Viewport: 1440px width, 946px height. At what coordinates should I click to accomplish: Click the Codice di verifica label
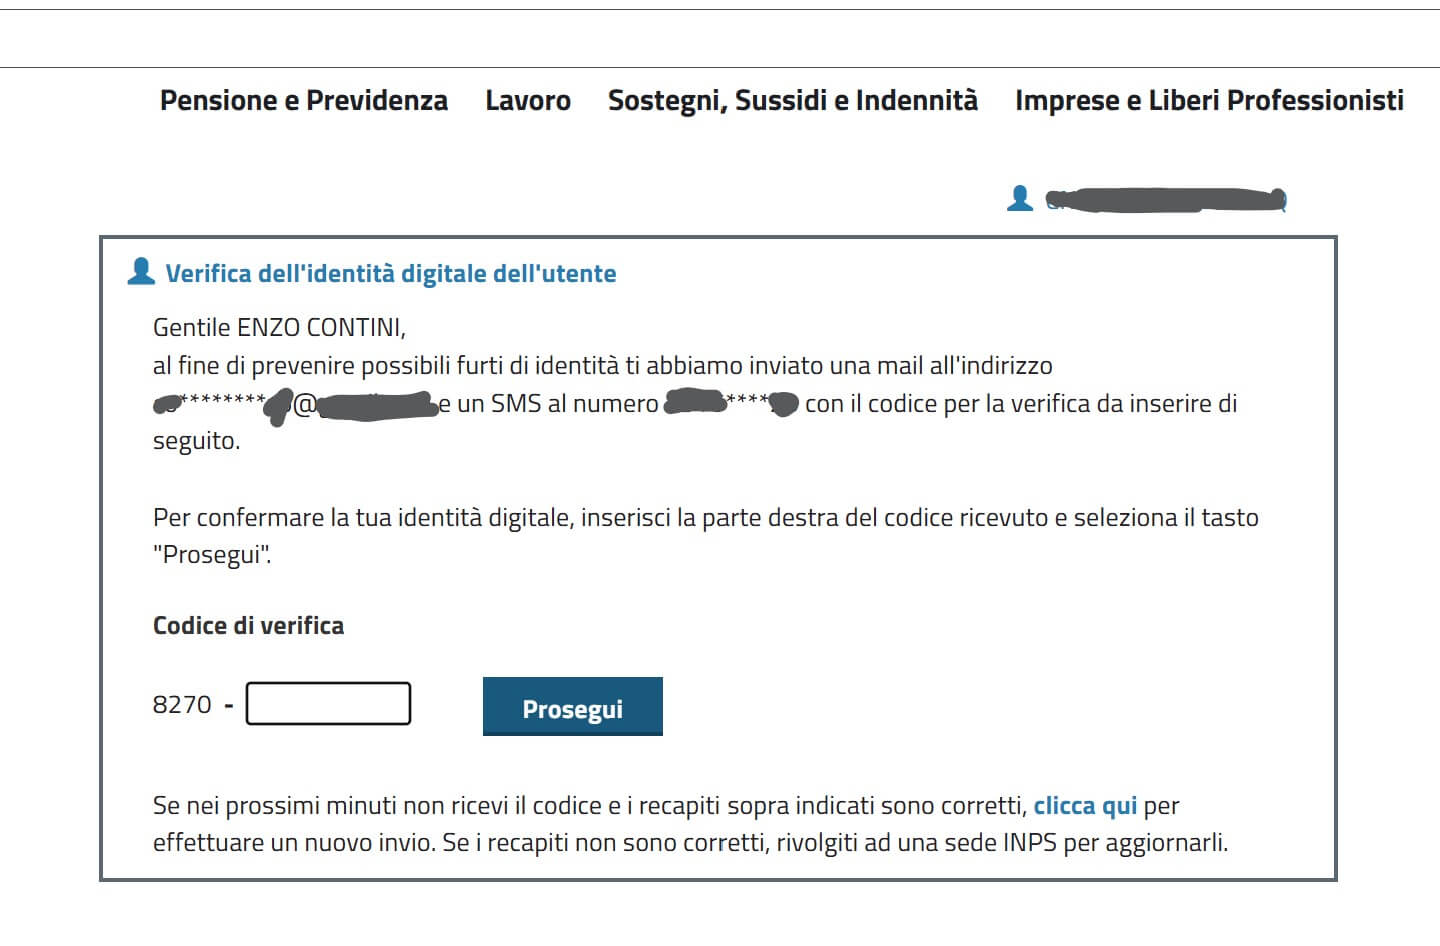(x=248, y=626)
